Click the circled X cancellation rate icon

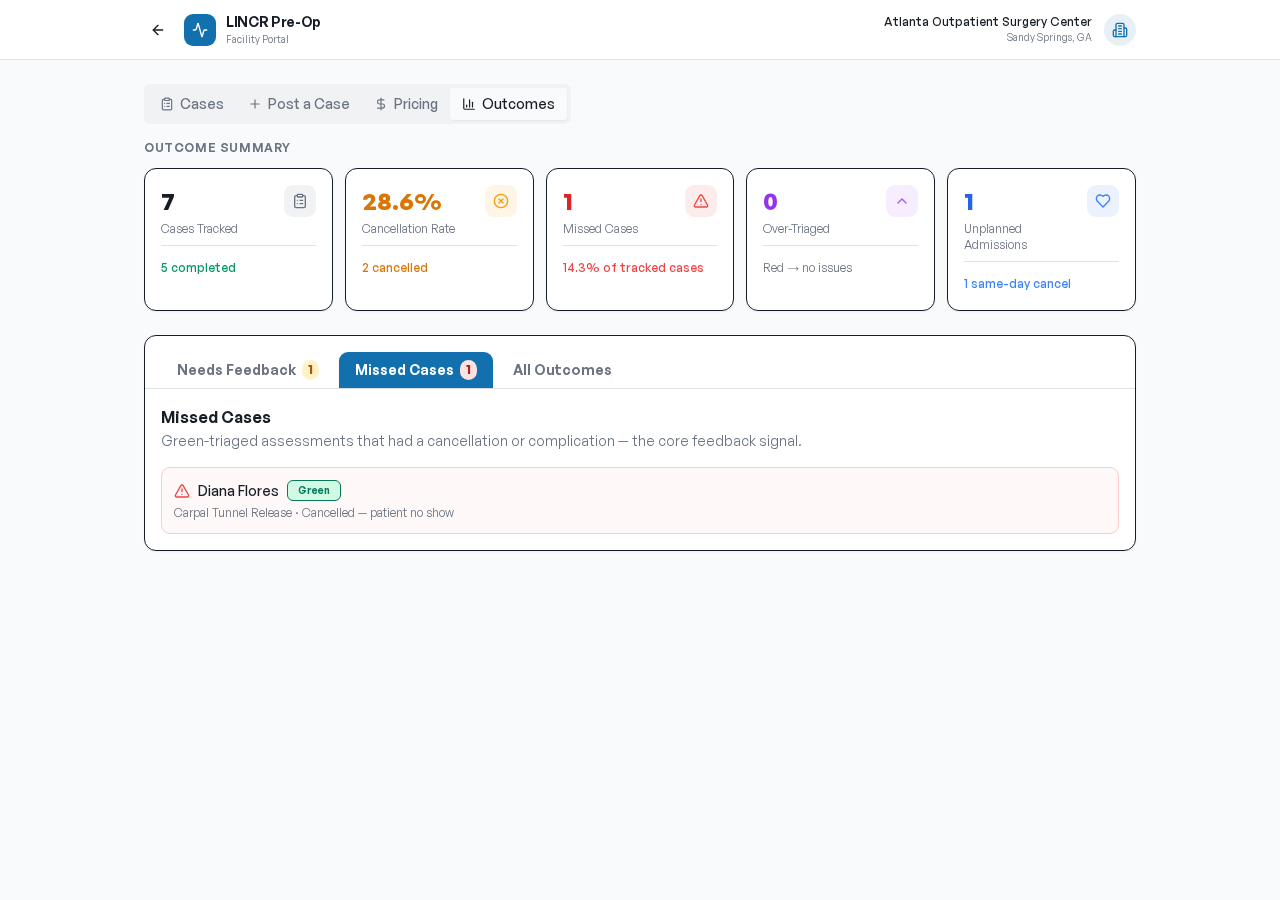click(x=501, y=201)
